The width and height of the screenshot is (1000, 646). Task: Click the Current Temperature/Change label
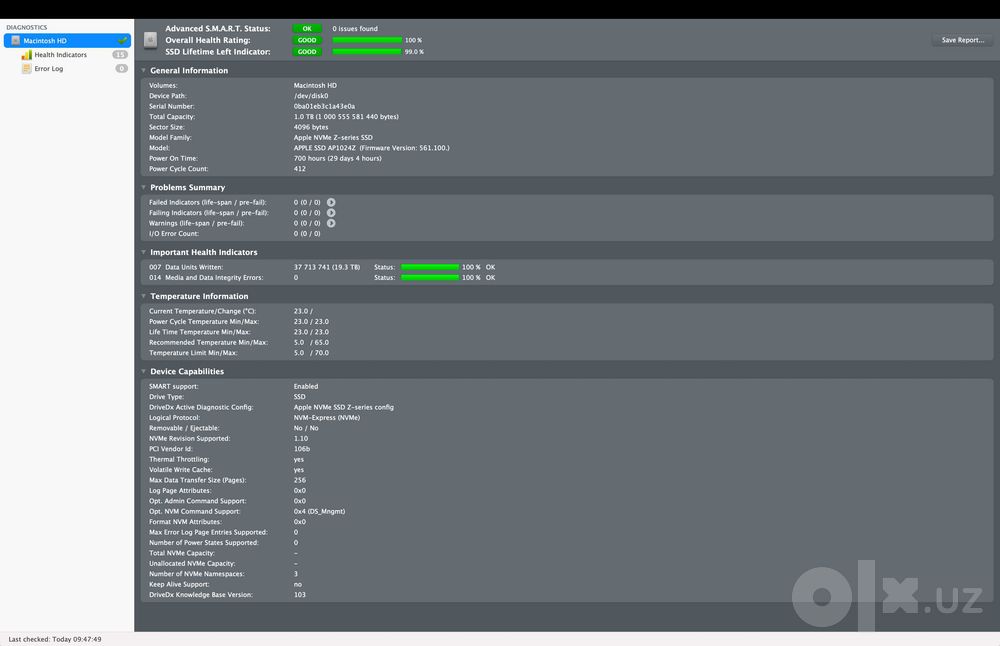coord(202,311)
